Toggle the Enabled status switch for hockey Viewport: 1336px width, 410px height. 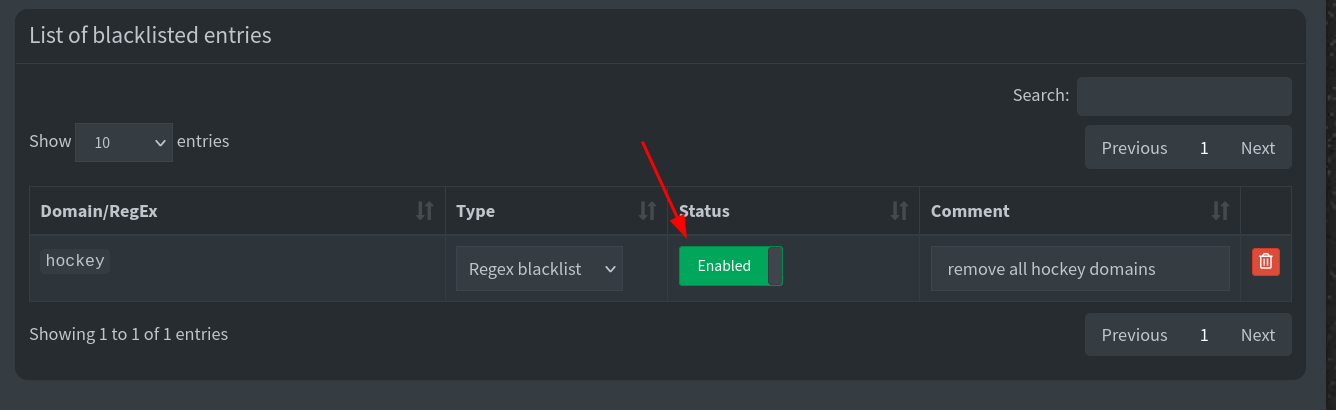point(731,266)
